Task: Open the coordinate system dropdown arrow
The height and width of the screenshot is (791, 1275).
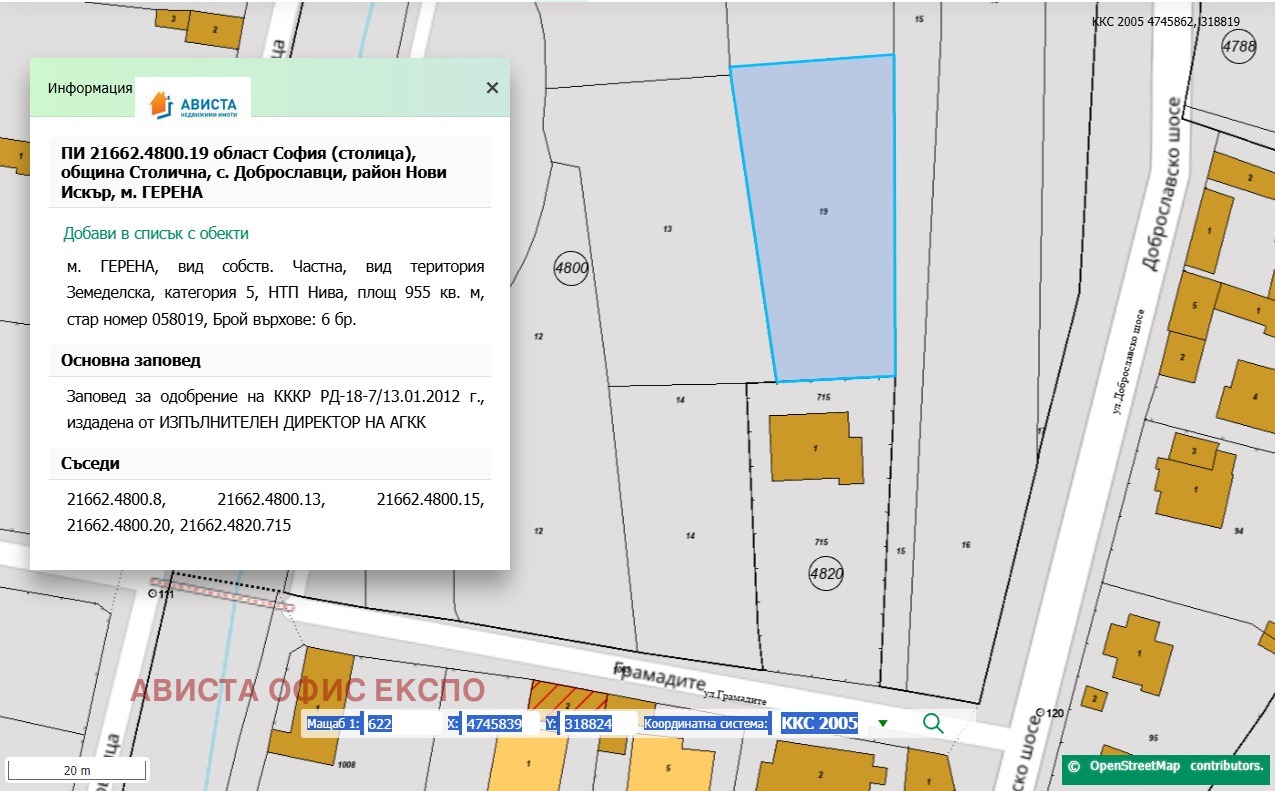Action: (883, 723)
